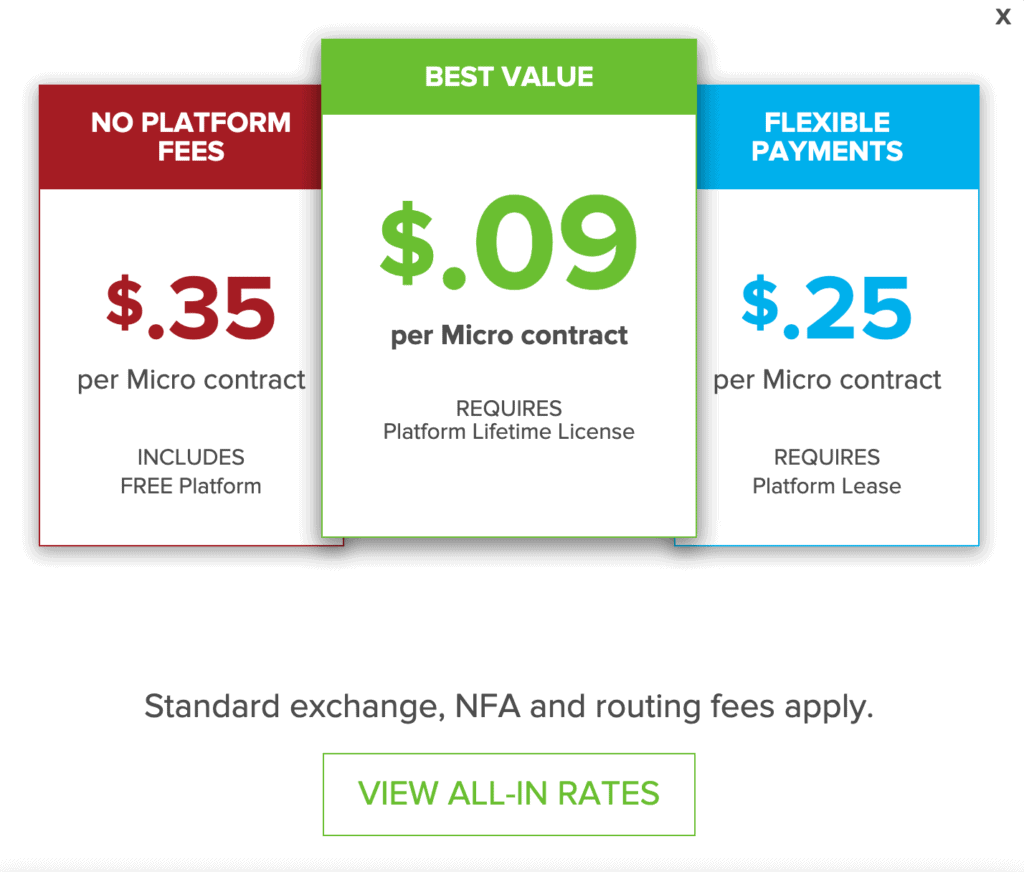
Task: Click the VIEW ALL-IN RATES button
Action: pyautogui.click(x=509, y=794)
